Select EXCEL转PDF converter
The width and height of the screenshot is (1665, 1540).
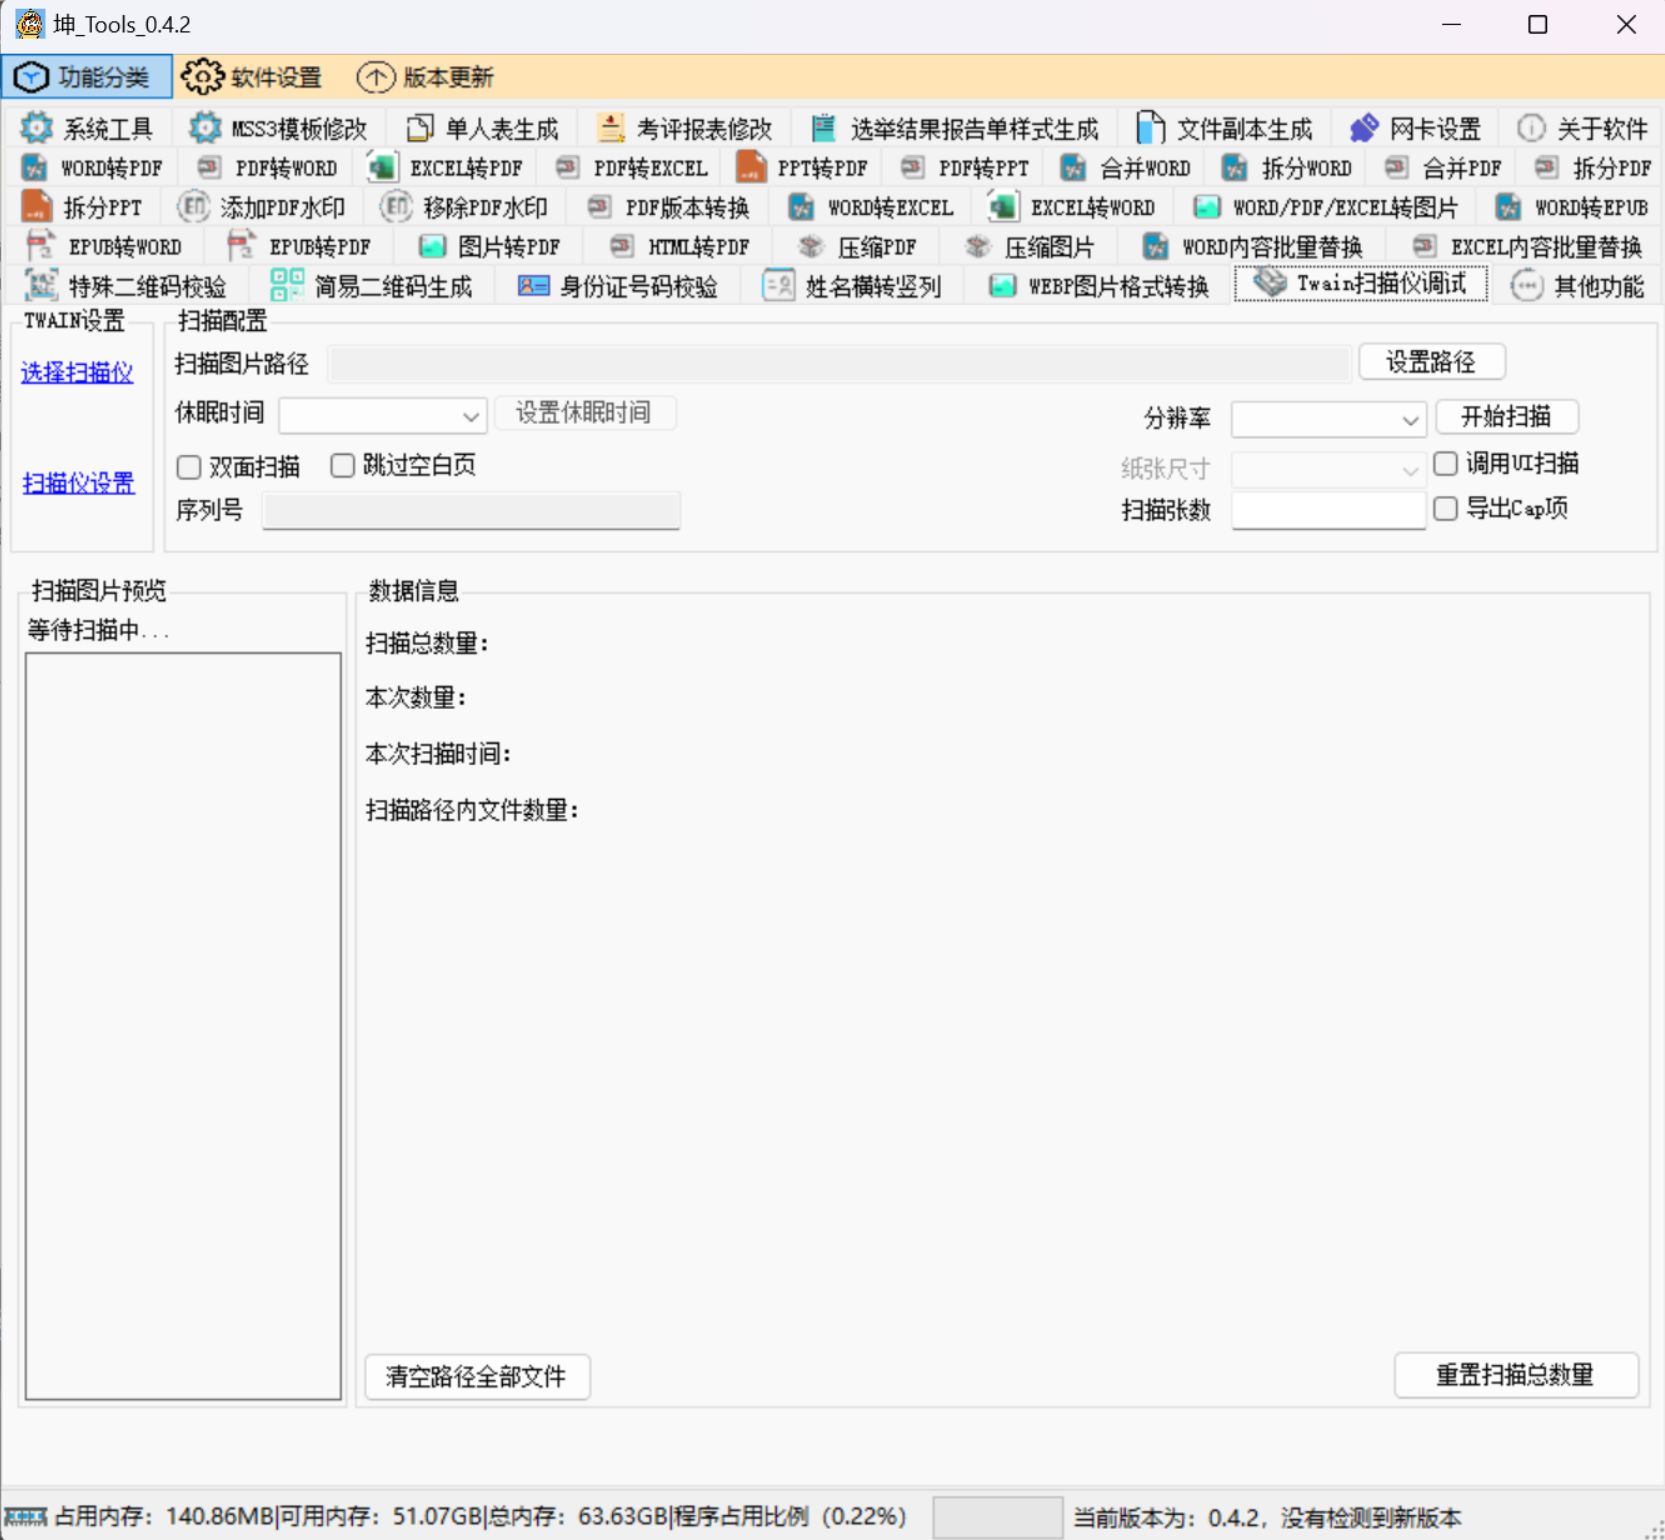(445, 167)
